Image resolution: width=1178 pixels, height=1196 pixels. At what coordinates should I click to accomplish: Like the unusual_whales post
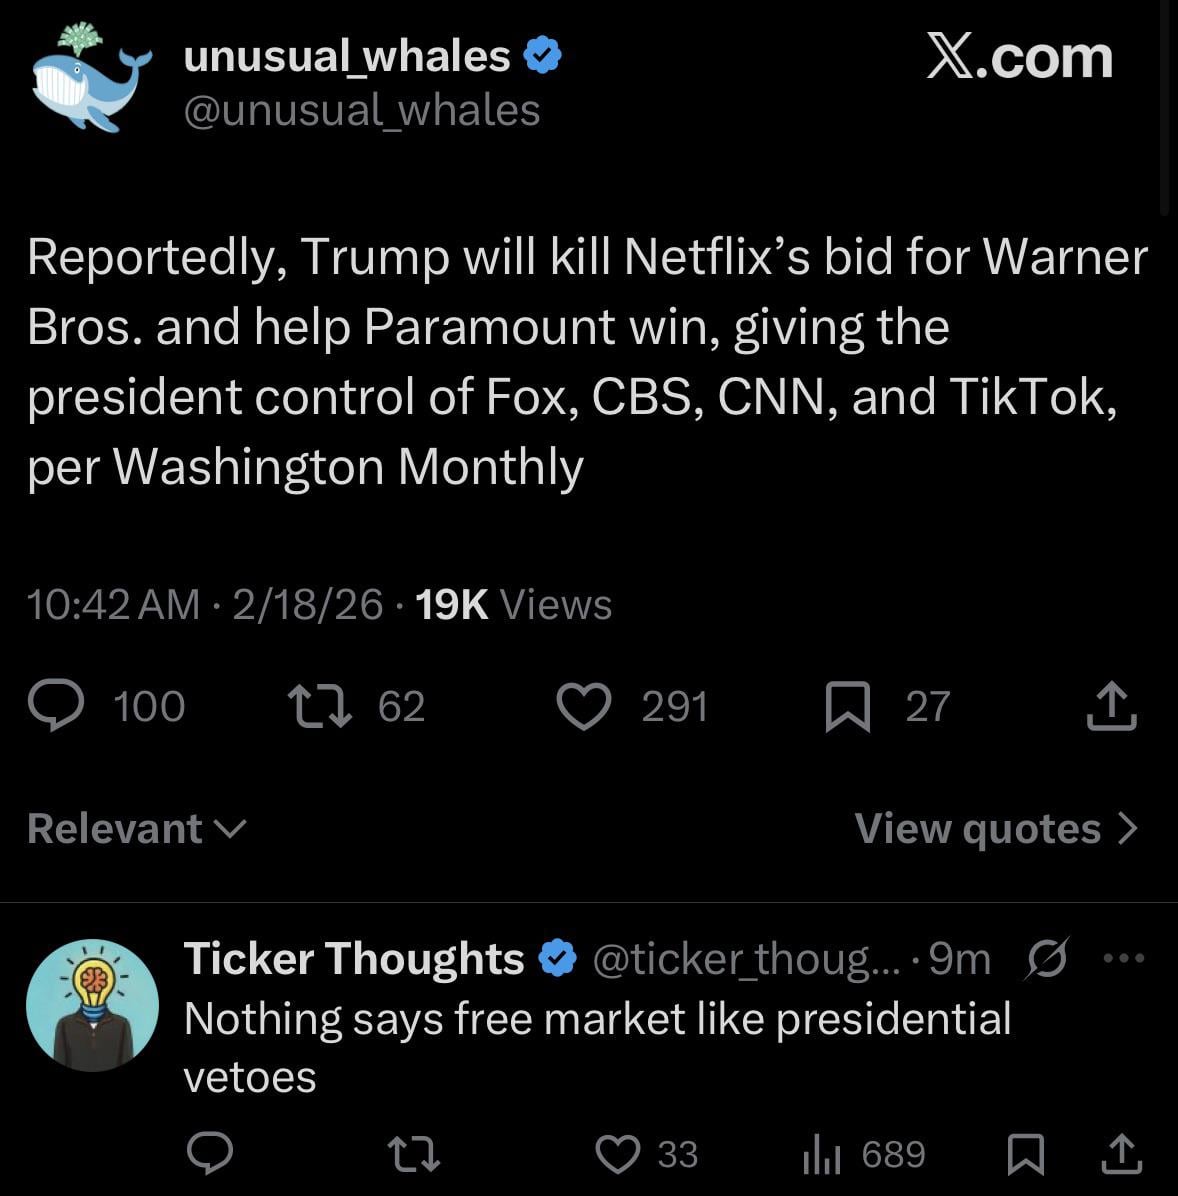[583, 706]
